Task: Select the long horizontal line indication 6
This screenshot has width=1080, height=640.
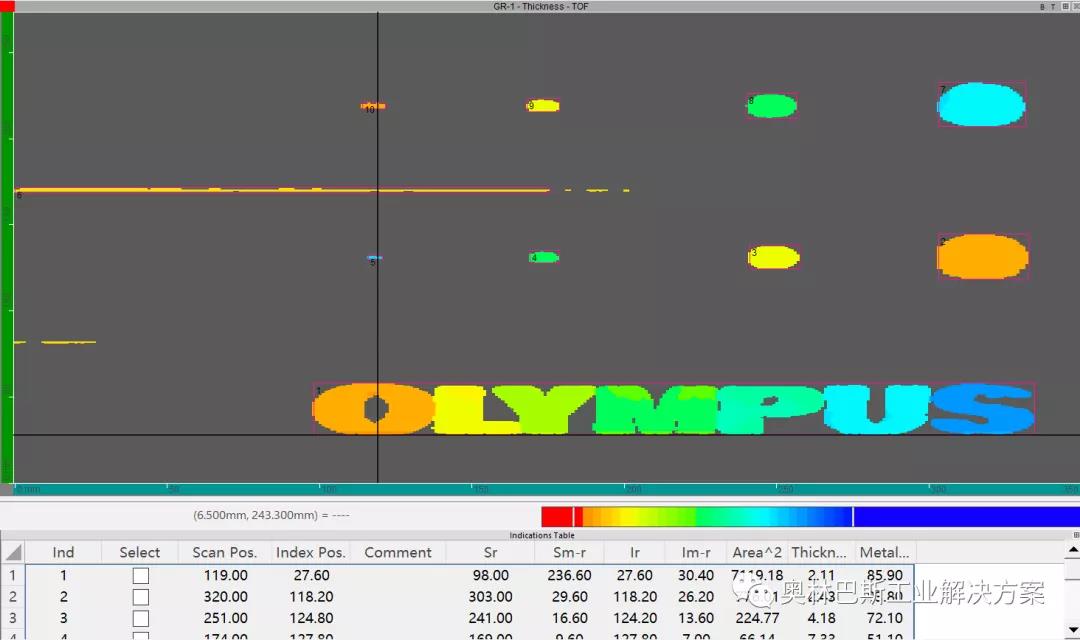Action: click(x=282, y=189)
